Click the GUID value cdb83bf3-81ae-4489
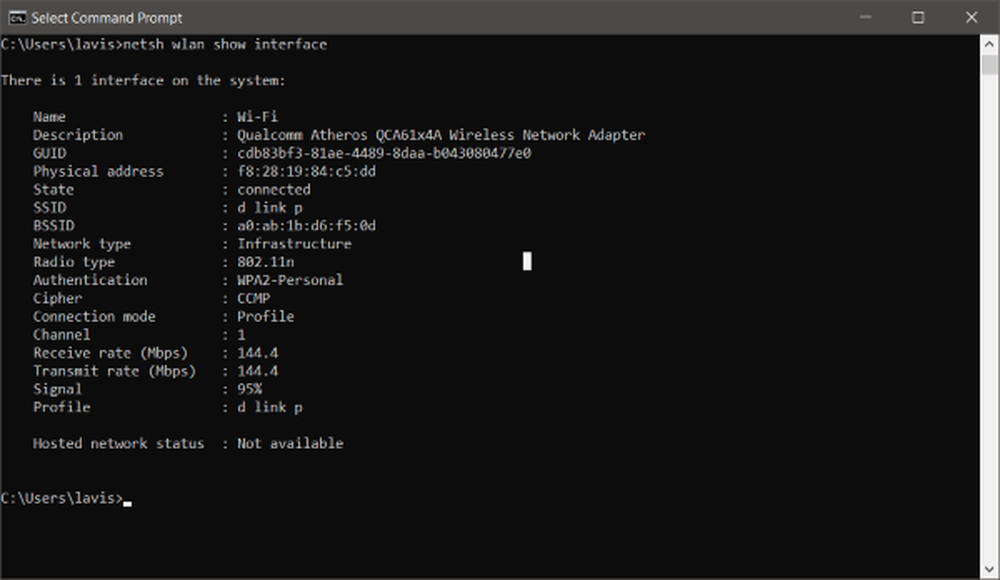 point(384,153)
